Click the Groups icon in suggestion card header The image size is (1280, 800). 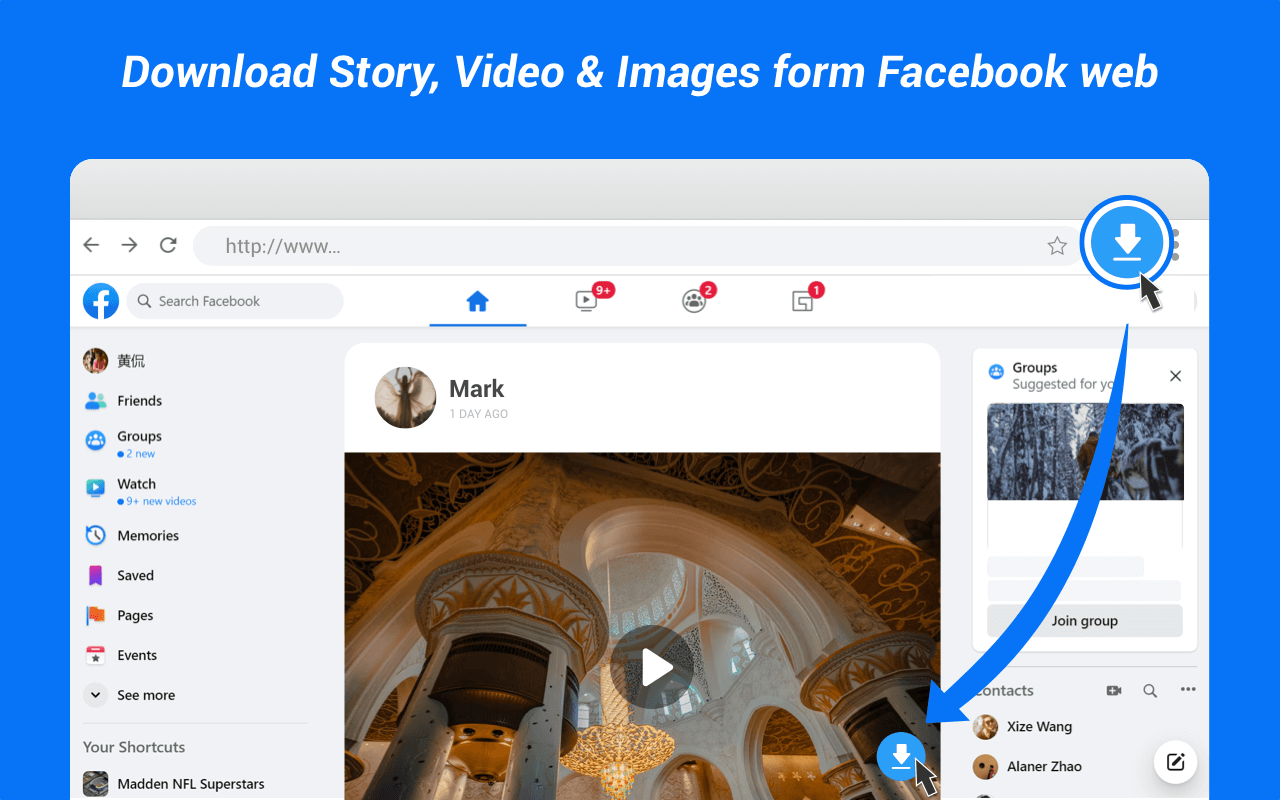[x=996, y=372]
